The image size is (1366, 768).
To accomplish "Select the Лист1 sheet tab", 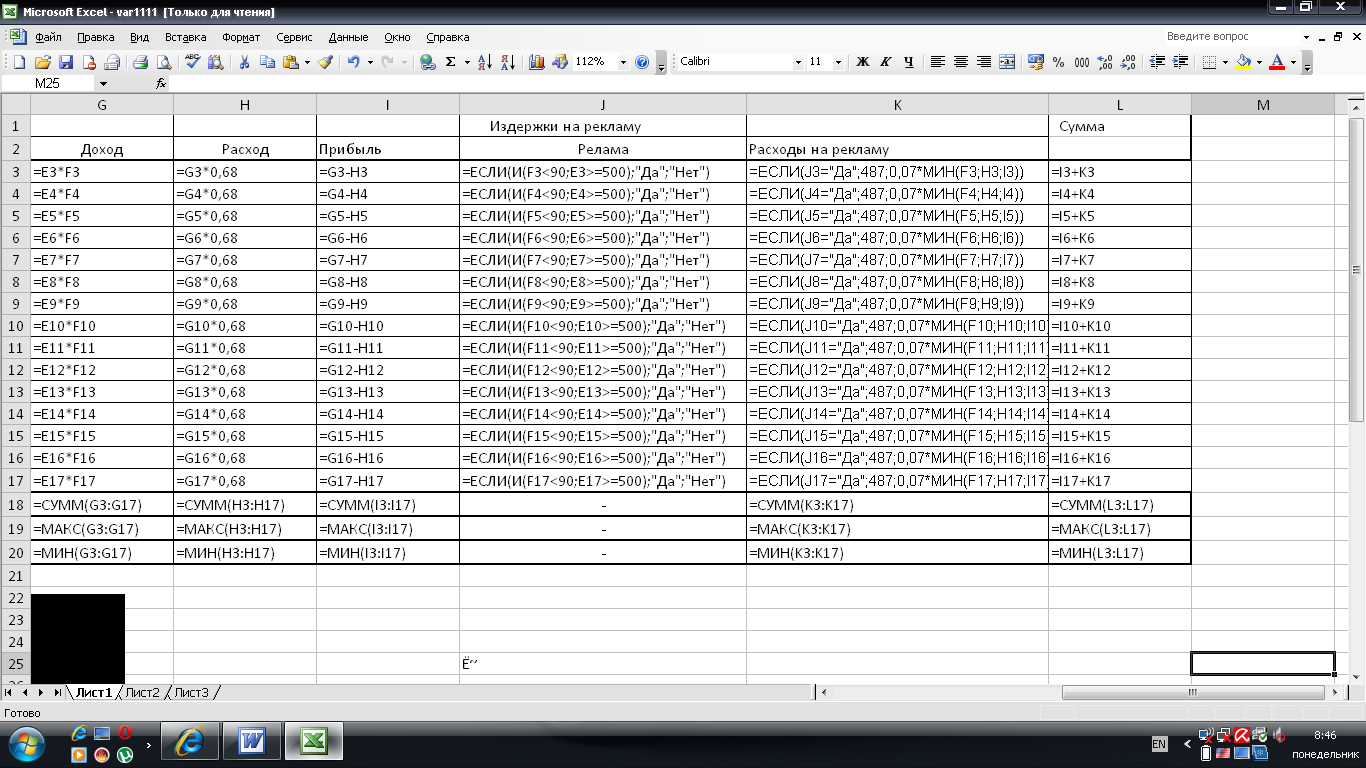I will click(93, 692).
